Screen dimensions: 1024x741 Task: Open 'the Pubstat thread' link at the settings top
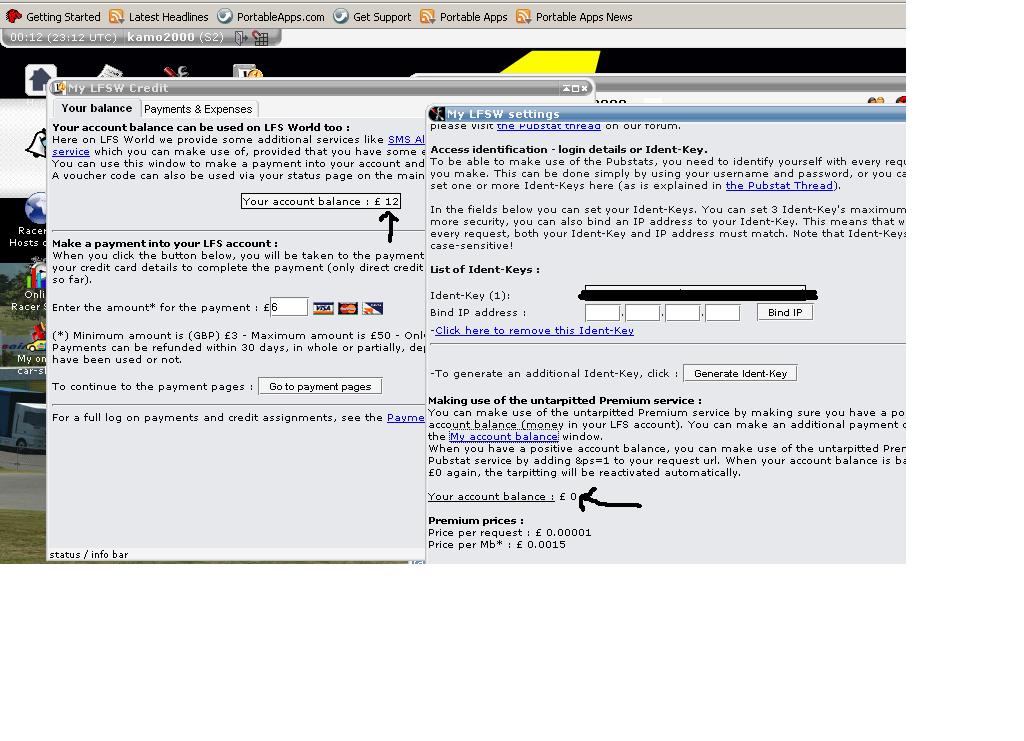pyautogui.click(x=549, y=126)
